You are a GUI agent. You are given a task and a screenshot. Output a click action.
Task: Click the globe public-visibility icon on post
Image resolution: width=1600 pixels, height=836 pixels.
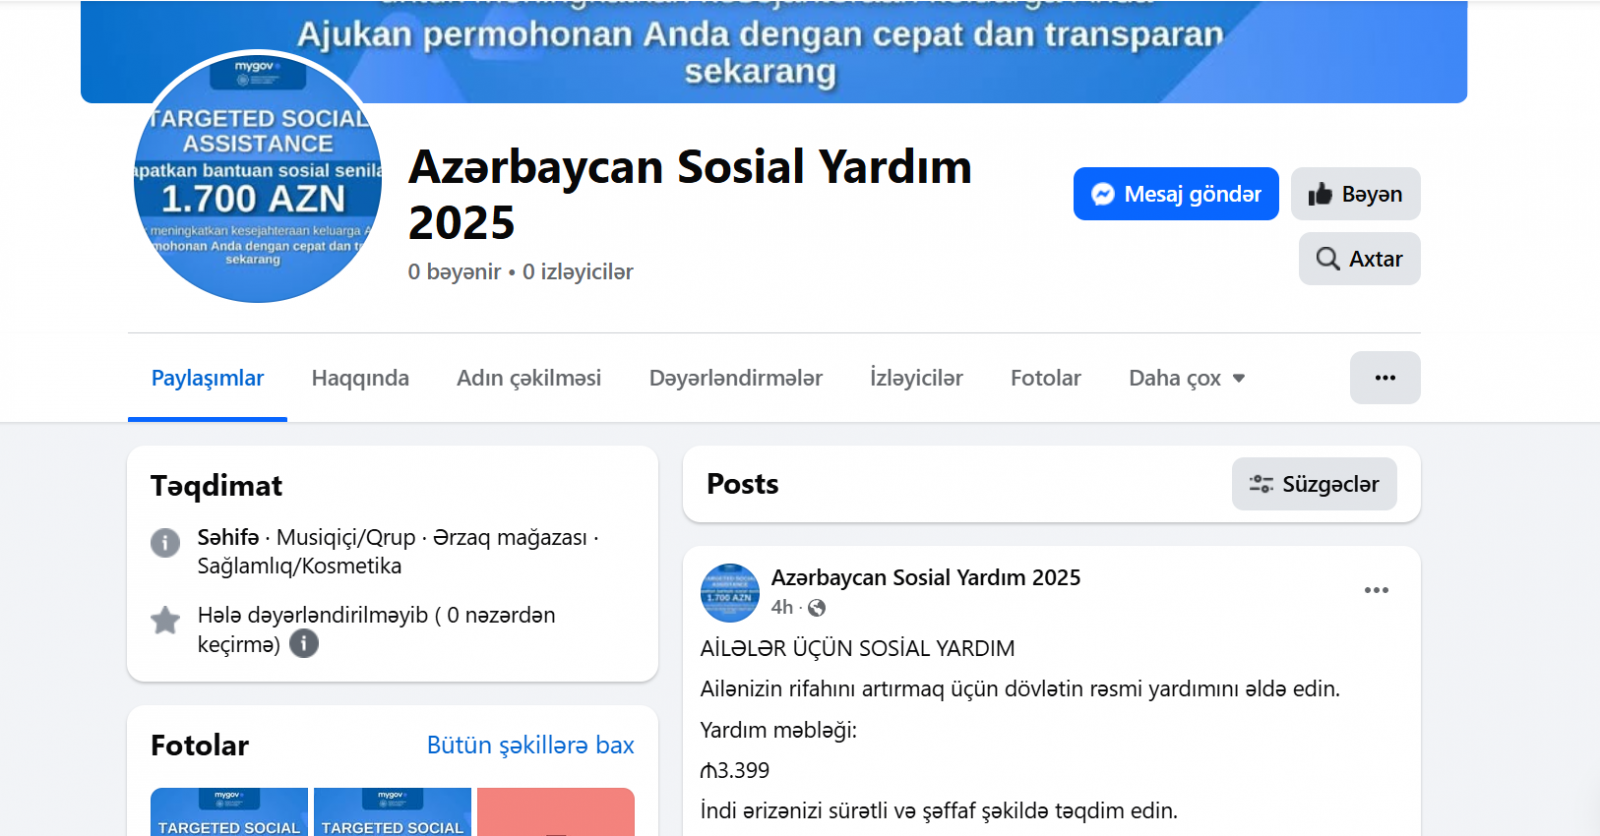pyautogui.click(x=817, y=608)
